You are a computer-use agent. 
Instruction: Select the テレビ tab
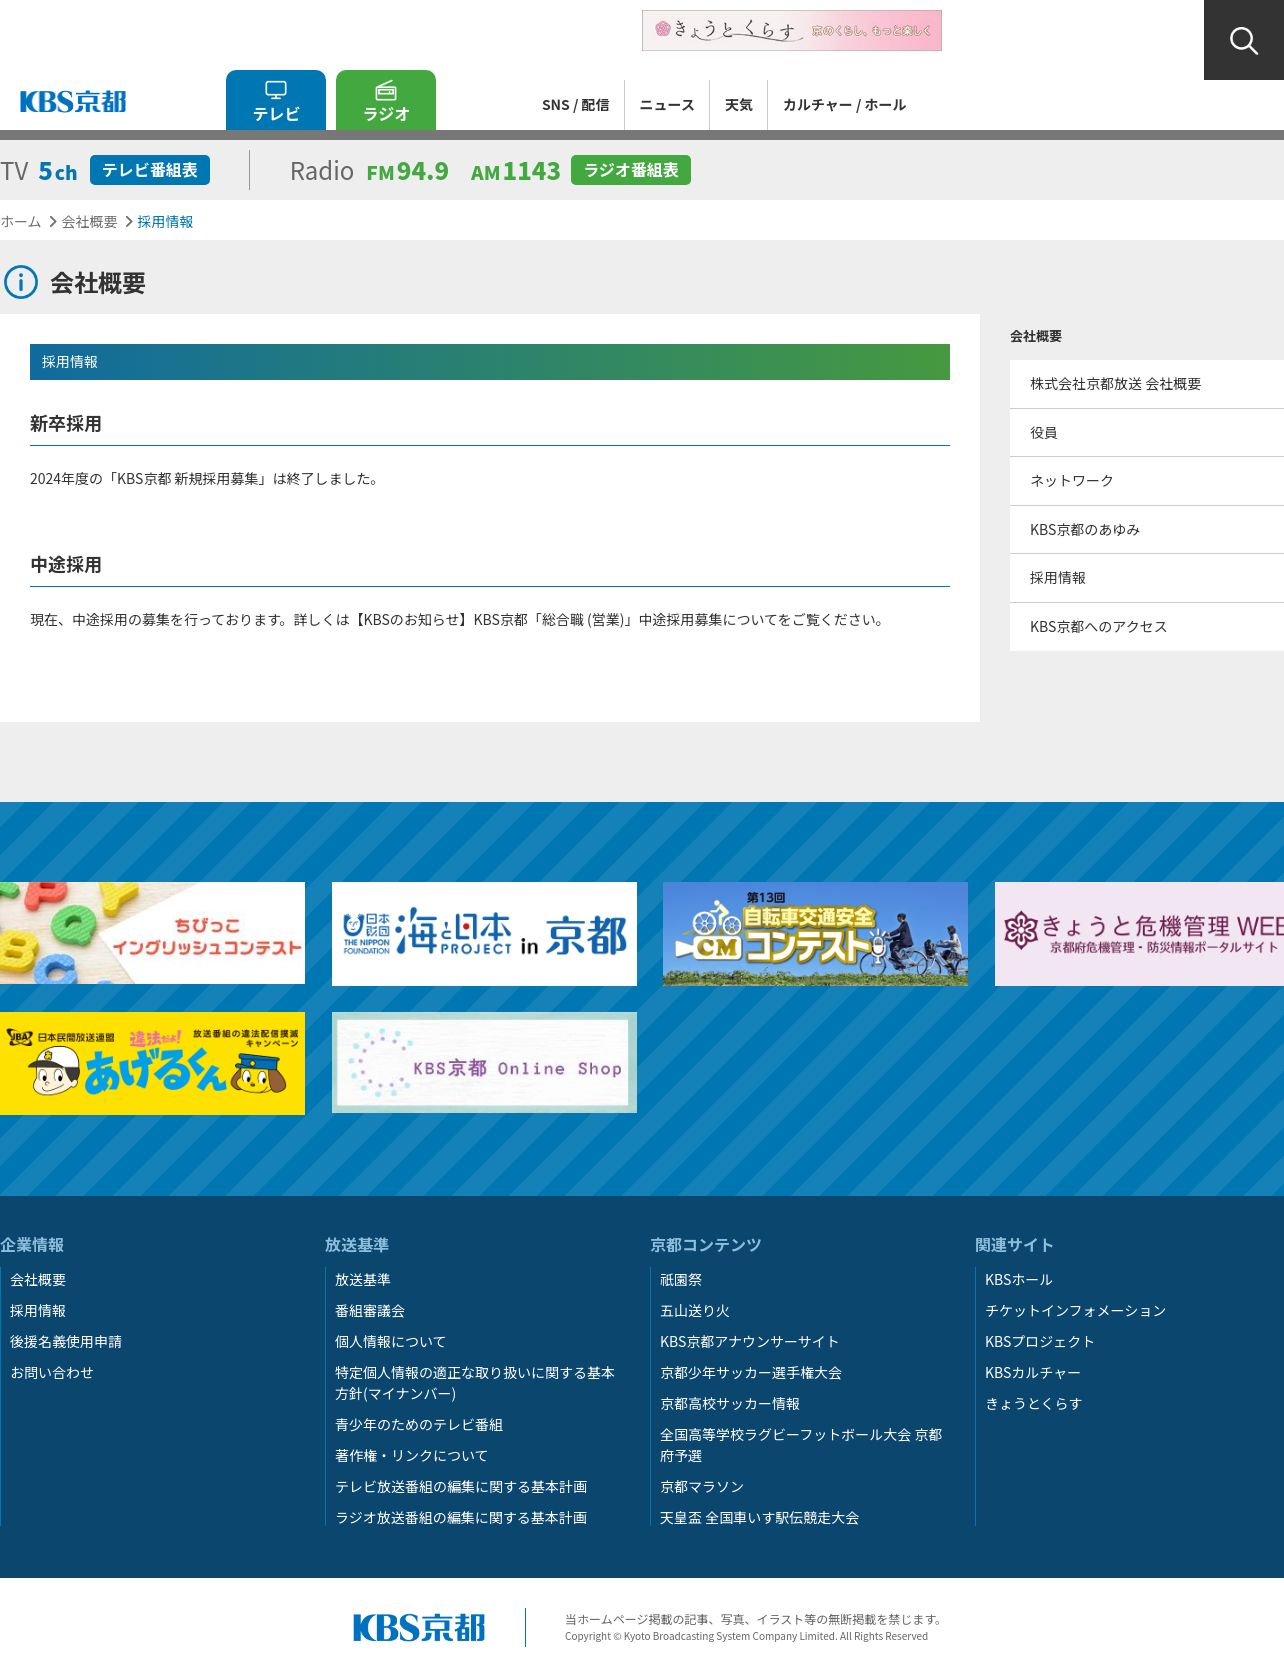tap(276, 100)
